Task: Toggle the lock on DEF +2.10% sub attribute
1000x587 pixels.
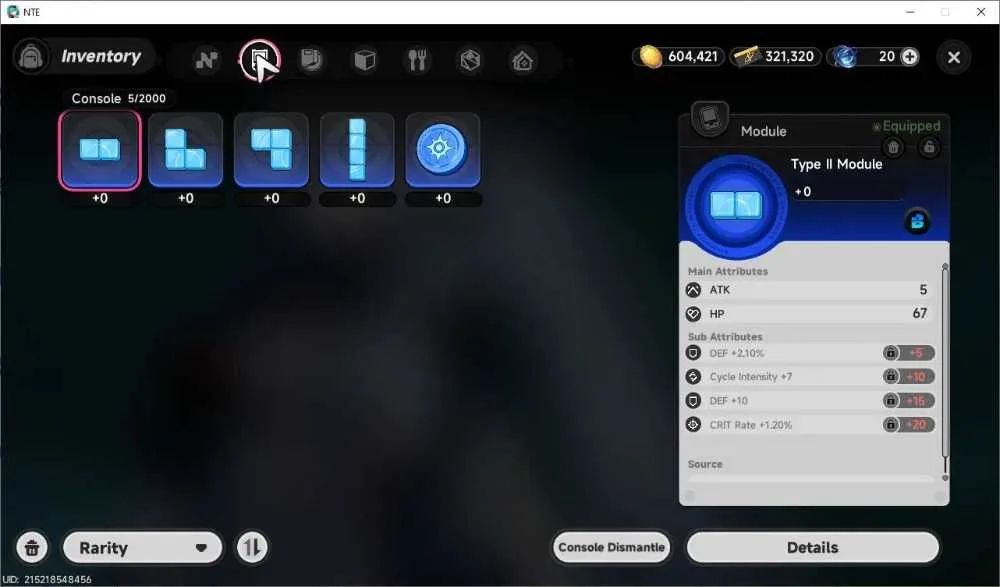Action: pos(890,353)
